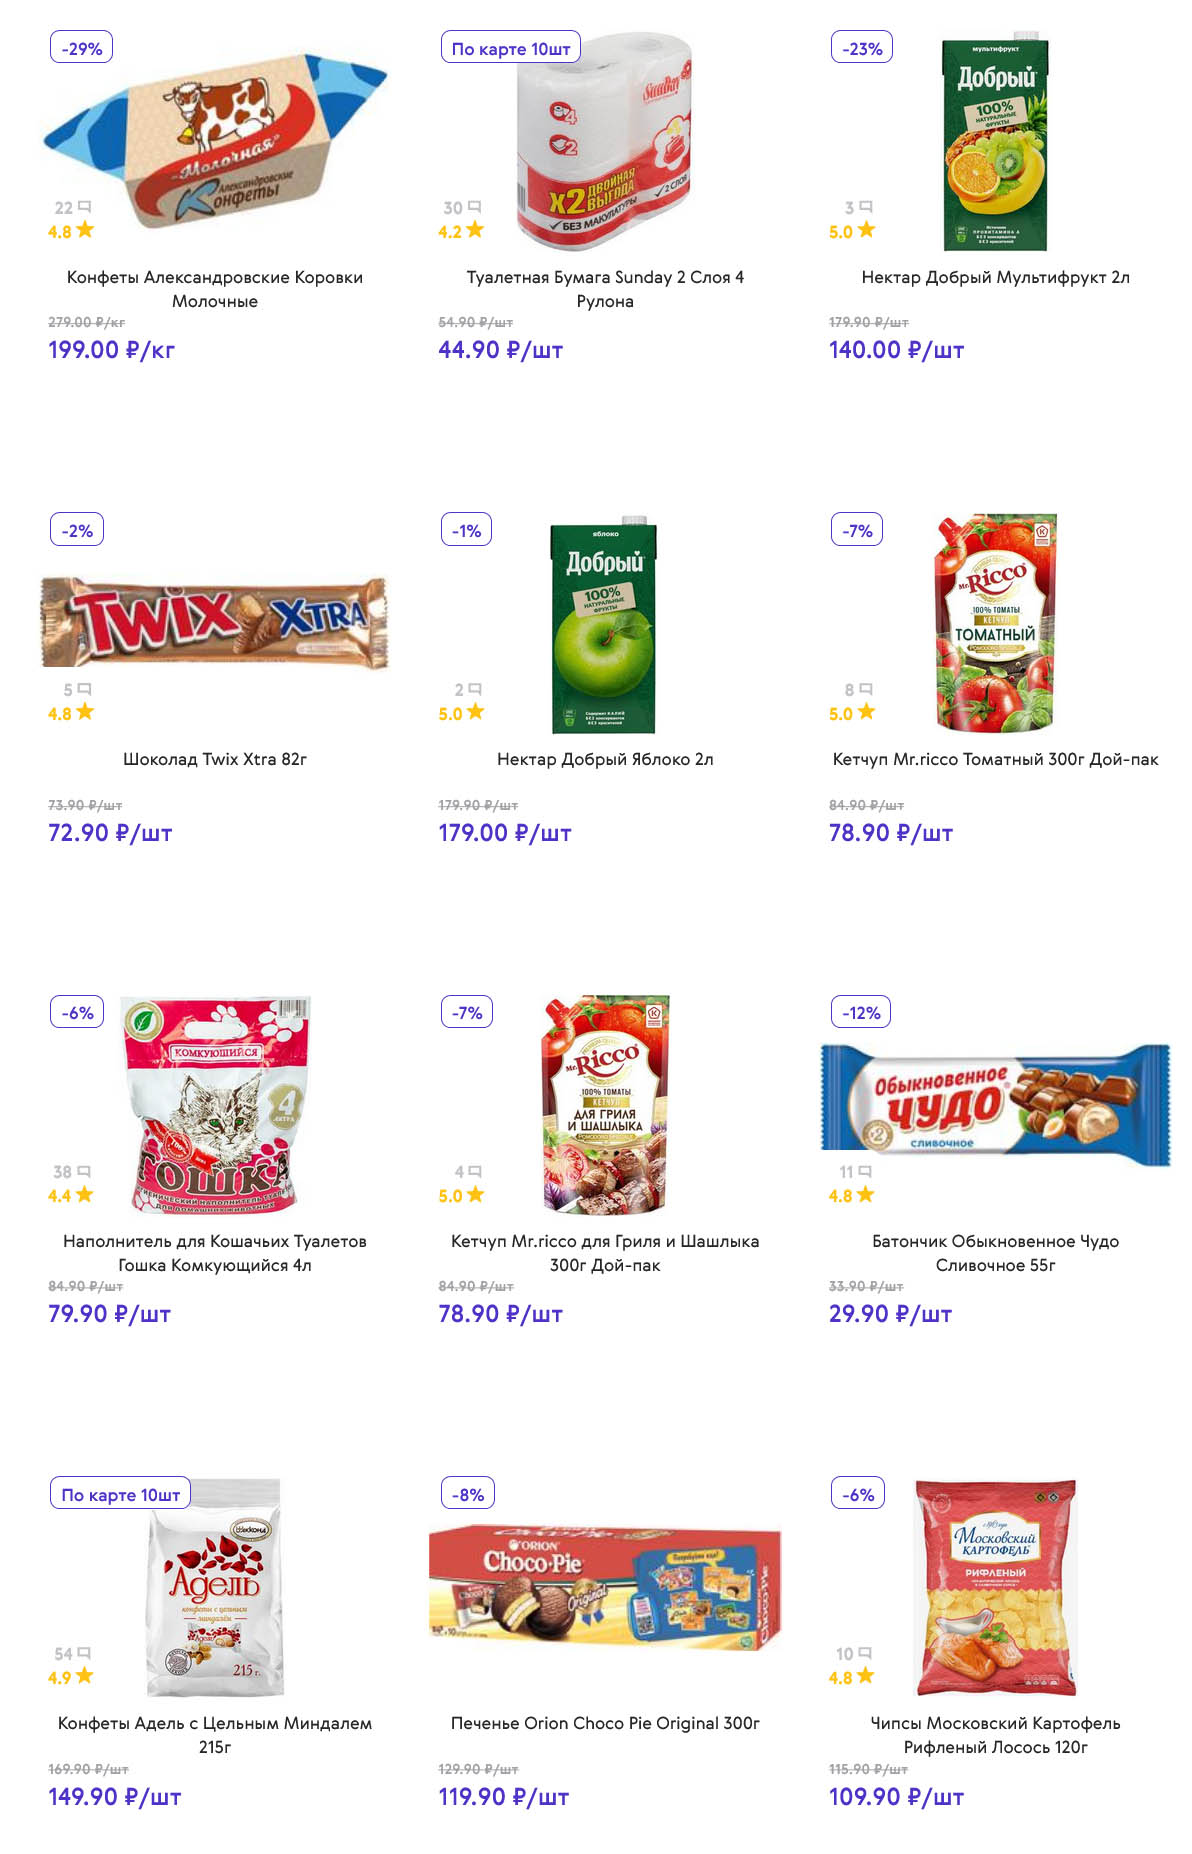The width and height of the screenshot is (1192, 1854).
Task: Click the -29% discount badge
Action: (81, 48)
